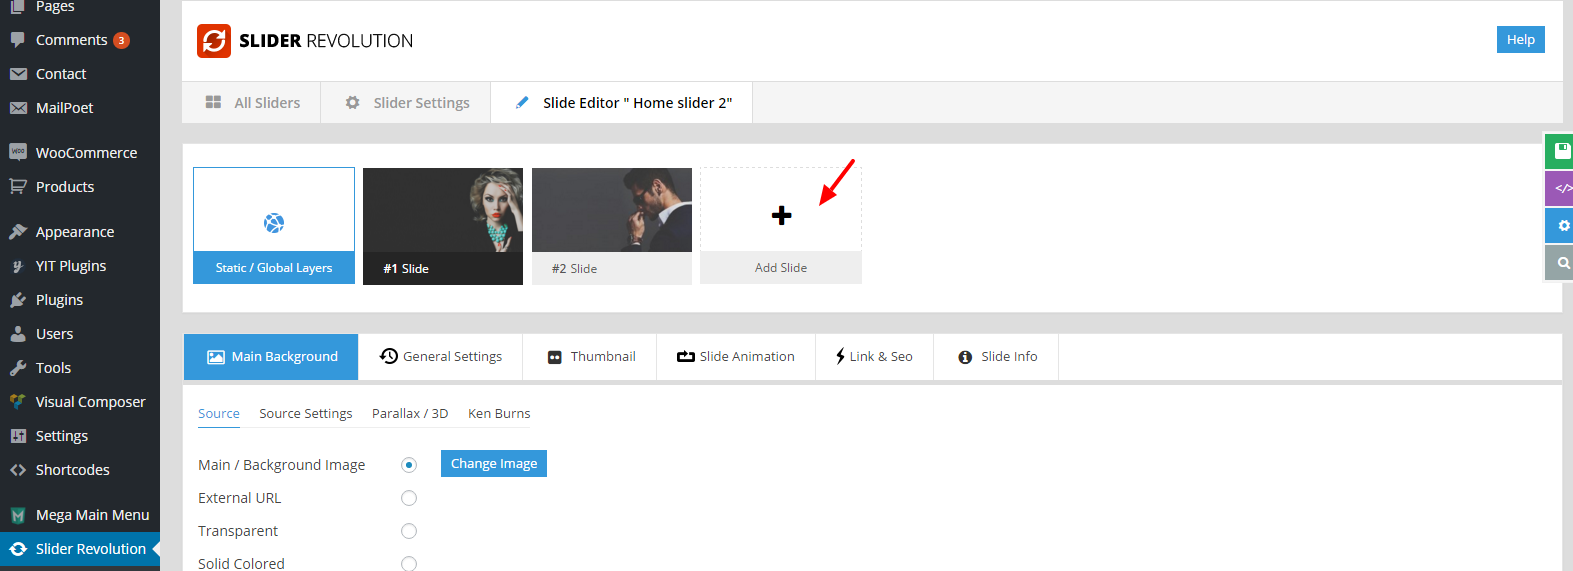Screen dimensions: 1573x571
Task: Click the WooCommerce icon in sidebar
Action: pyautogui.click(x=18, y=152)
